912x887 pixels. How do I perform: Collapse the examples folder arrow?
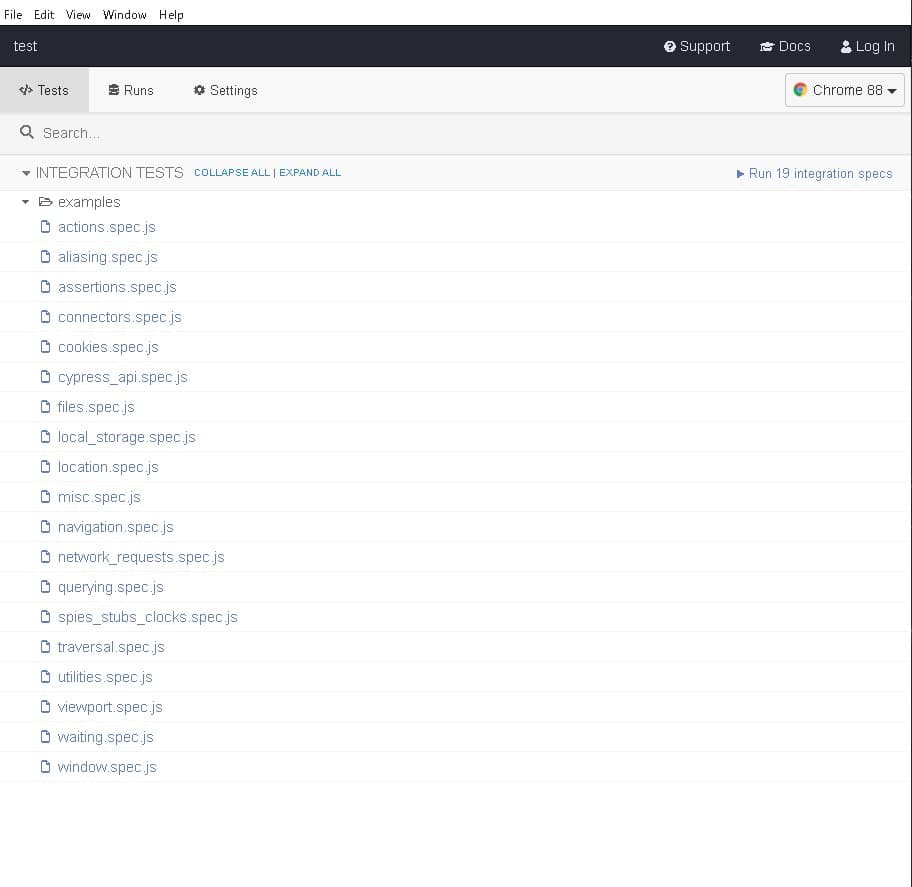[x=26, y=202]
